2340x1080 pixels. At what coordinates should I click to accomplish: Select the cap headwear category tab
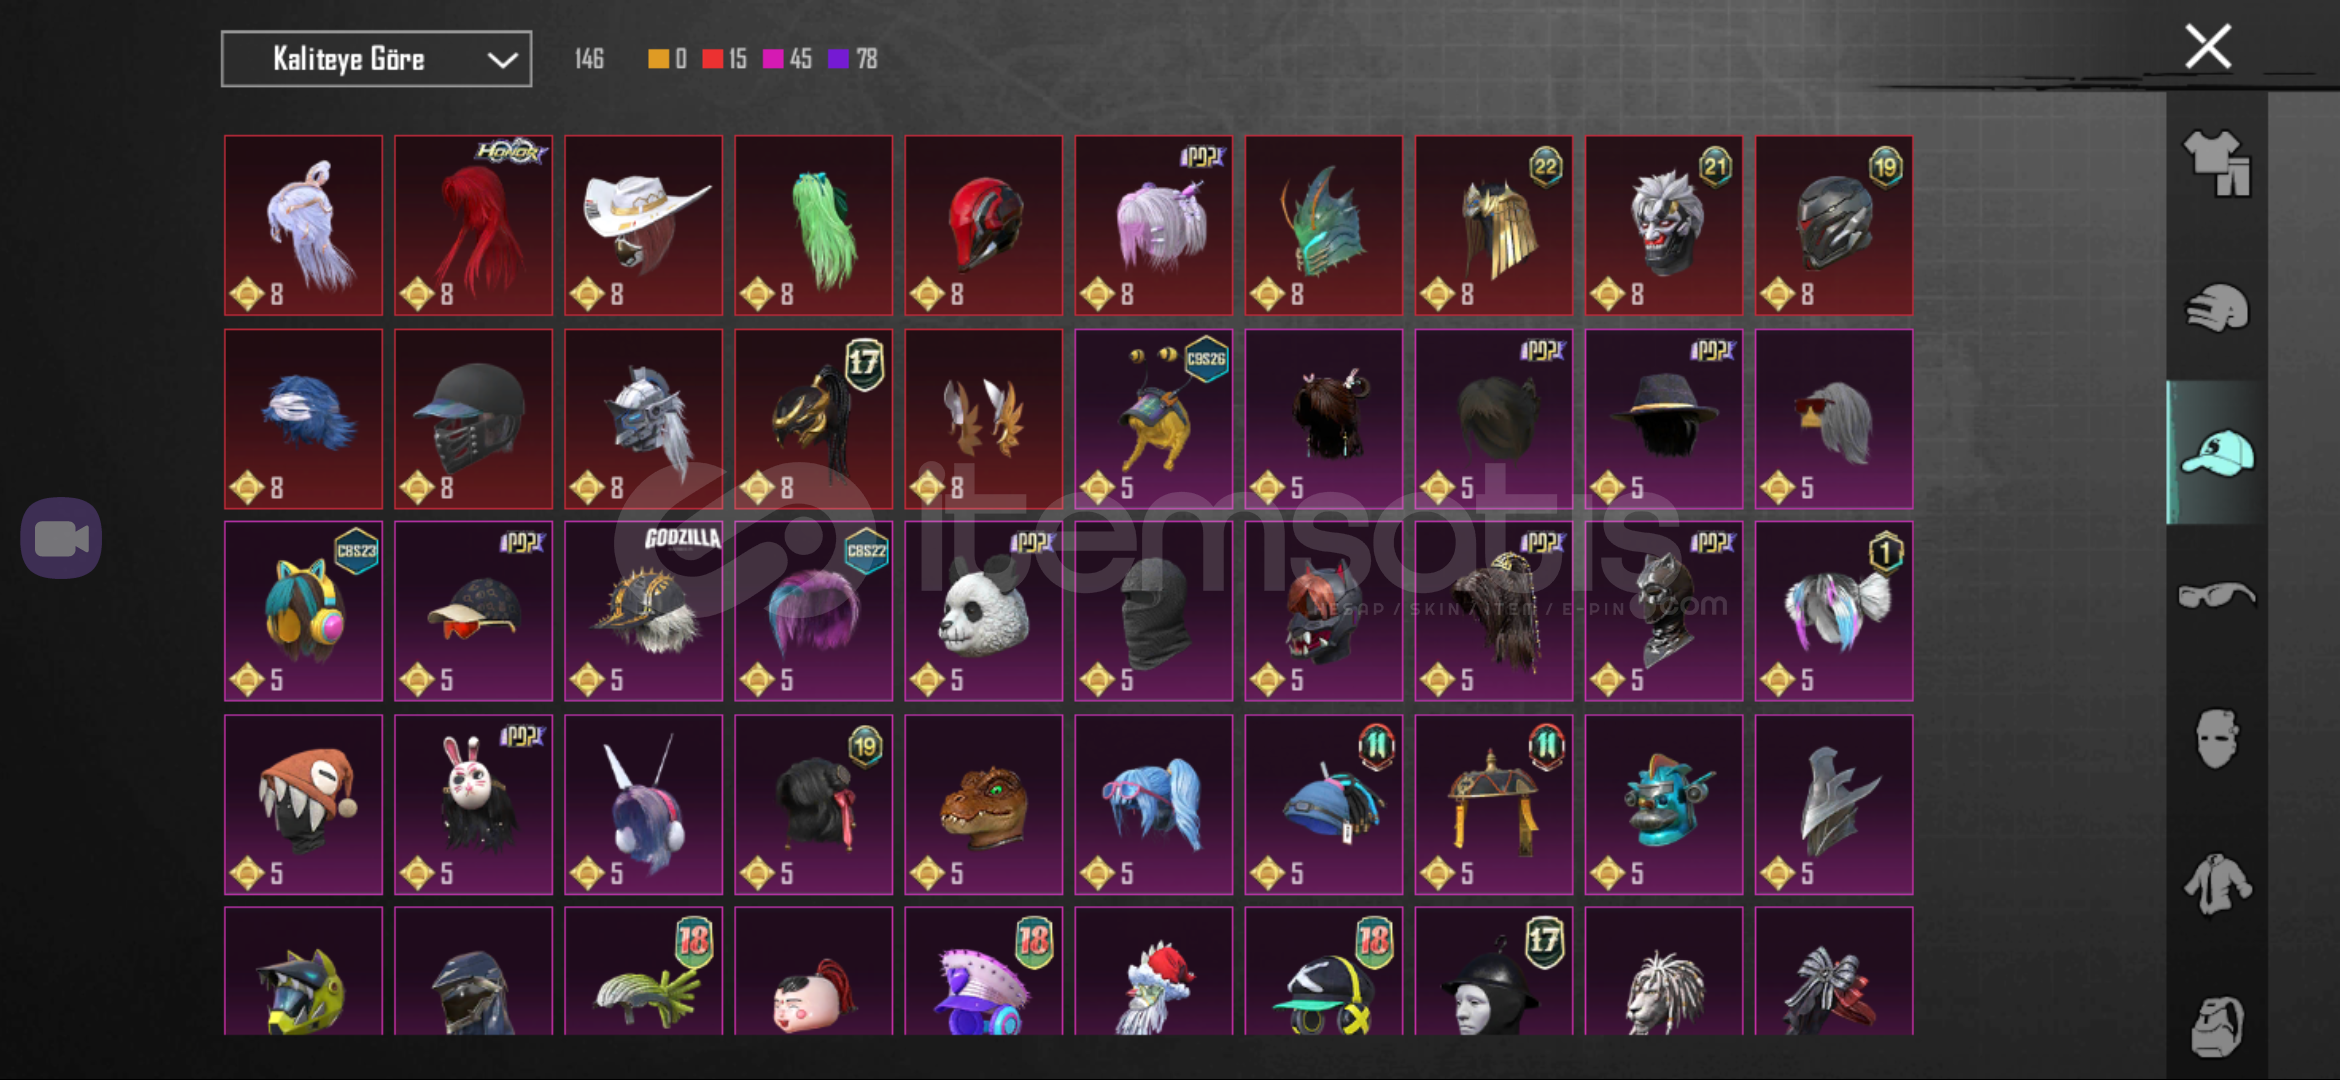2217,453
